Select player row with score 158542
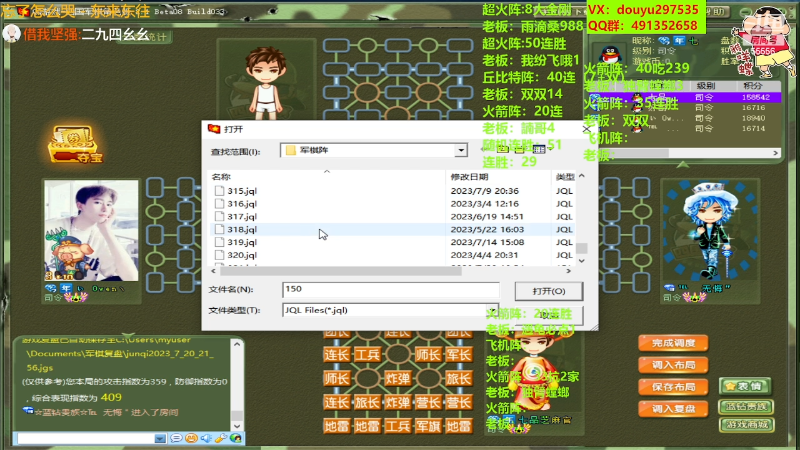This screenshot has height=450, width=800. point(686,97)
